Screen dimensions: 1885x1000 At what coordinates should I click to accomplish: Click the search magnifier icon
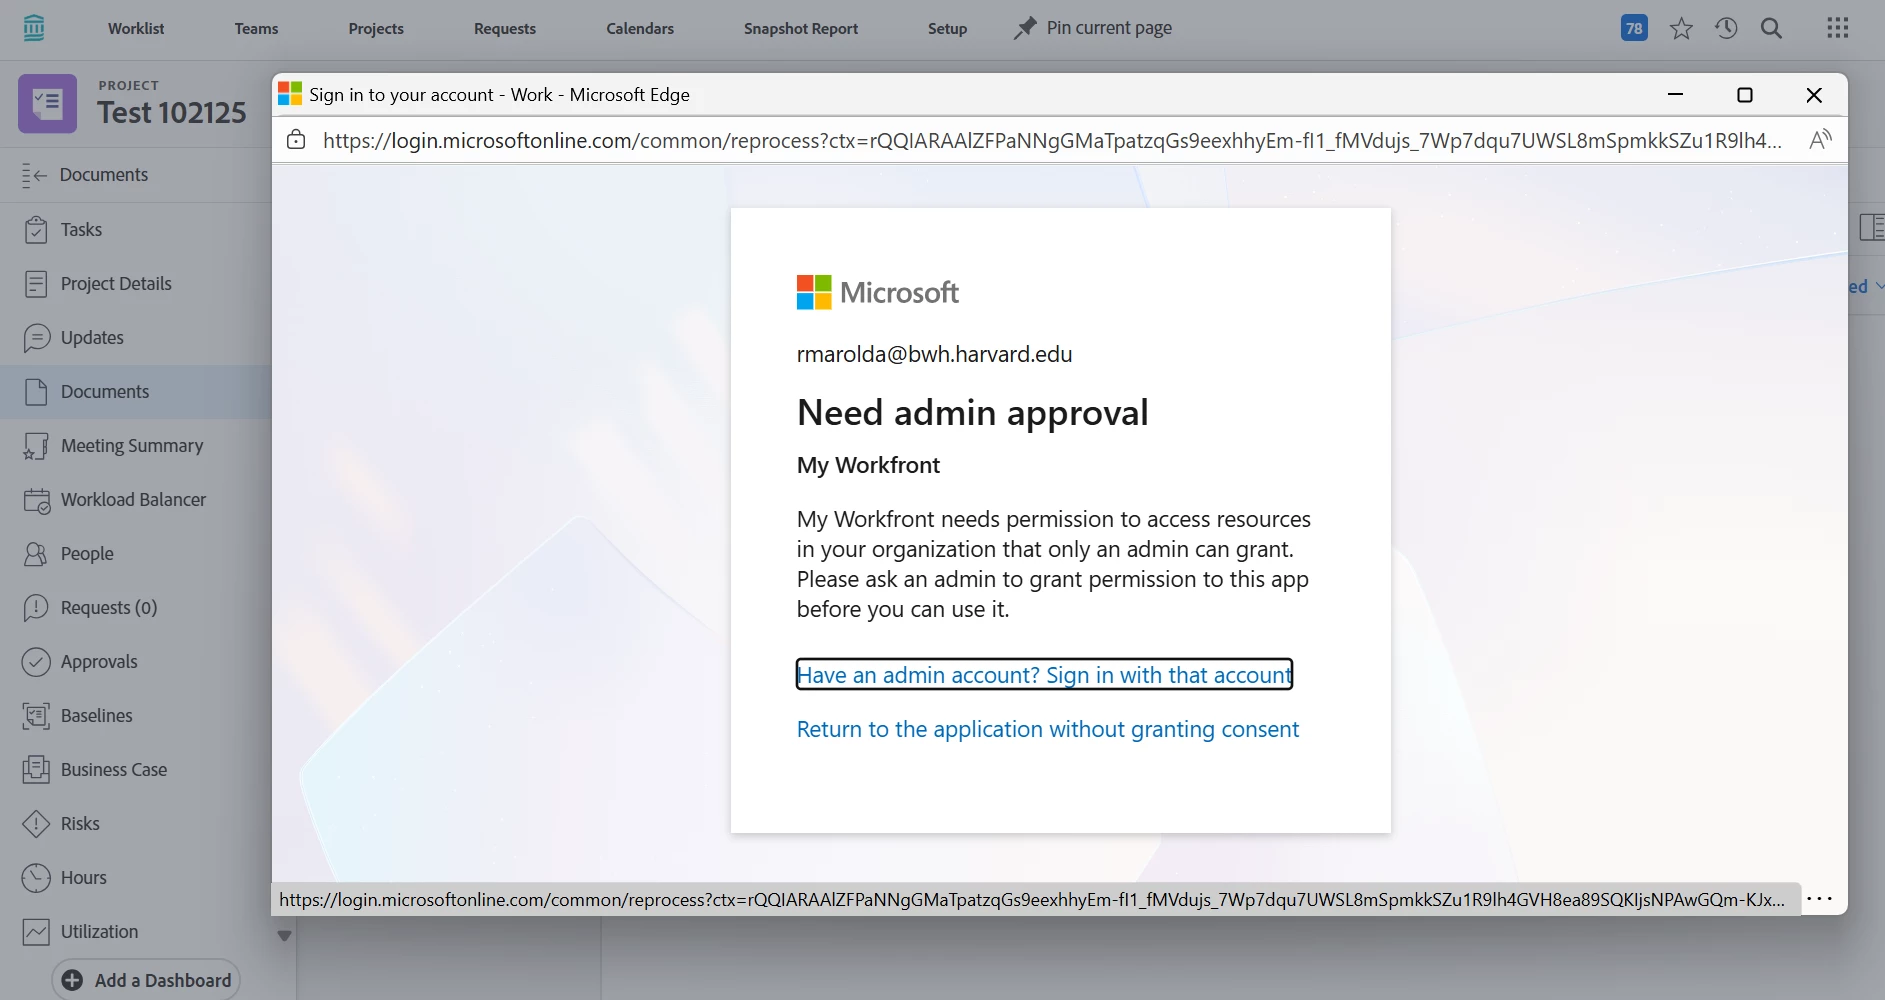[1771, 28]
